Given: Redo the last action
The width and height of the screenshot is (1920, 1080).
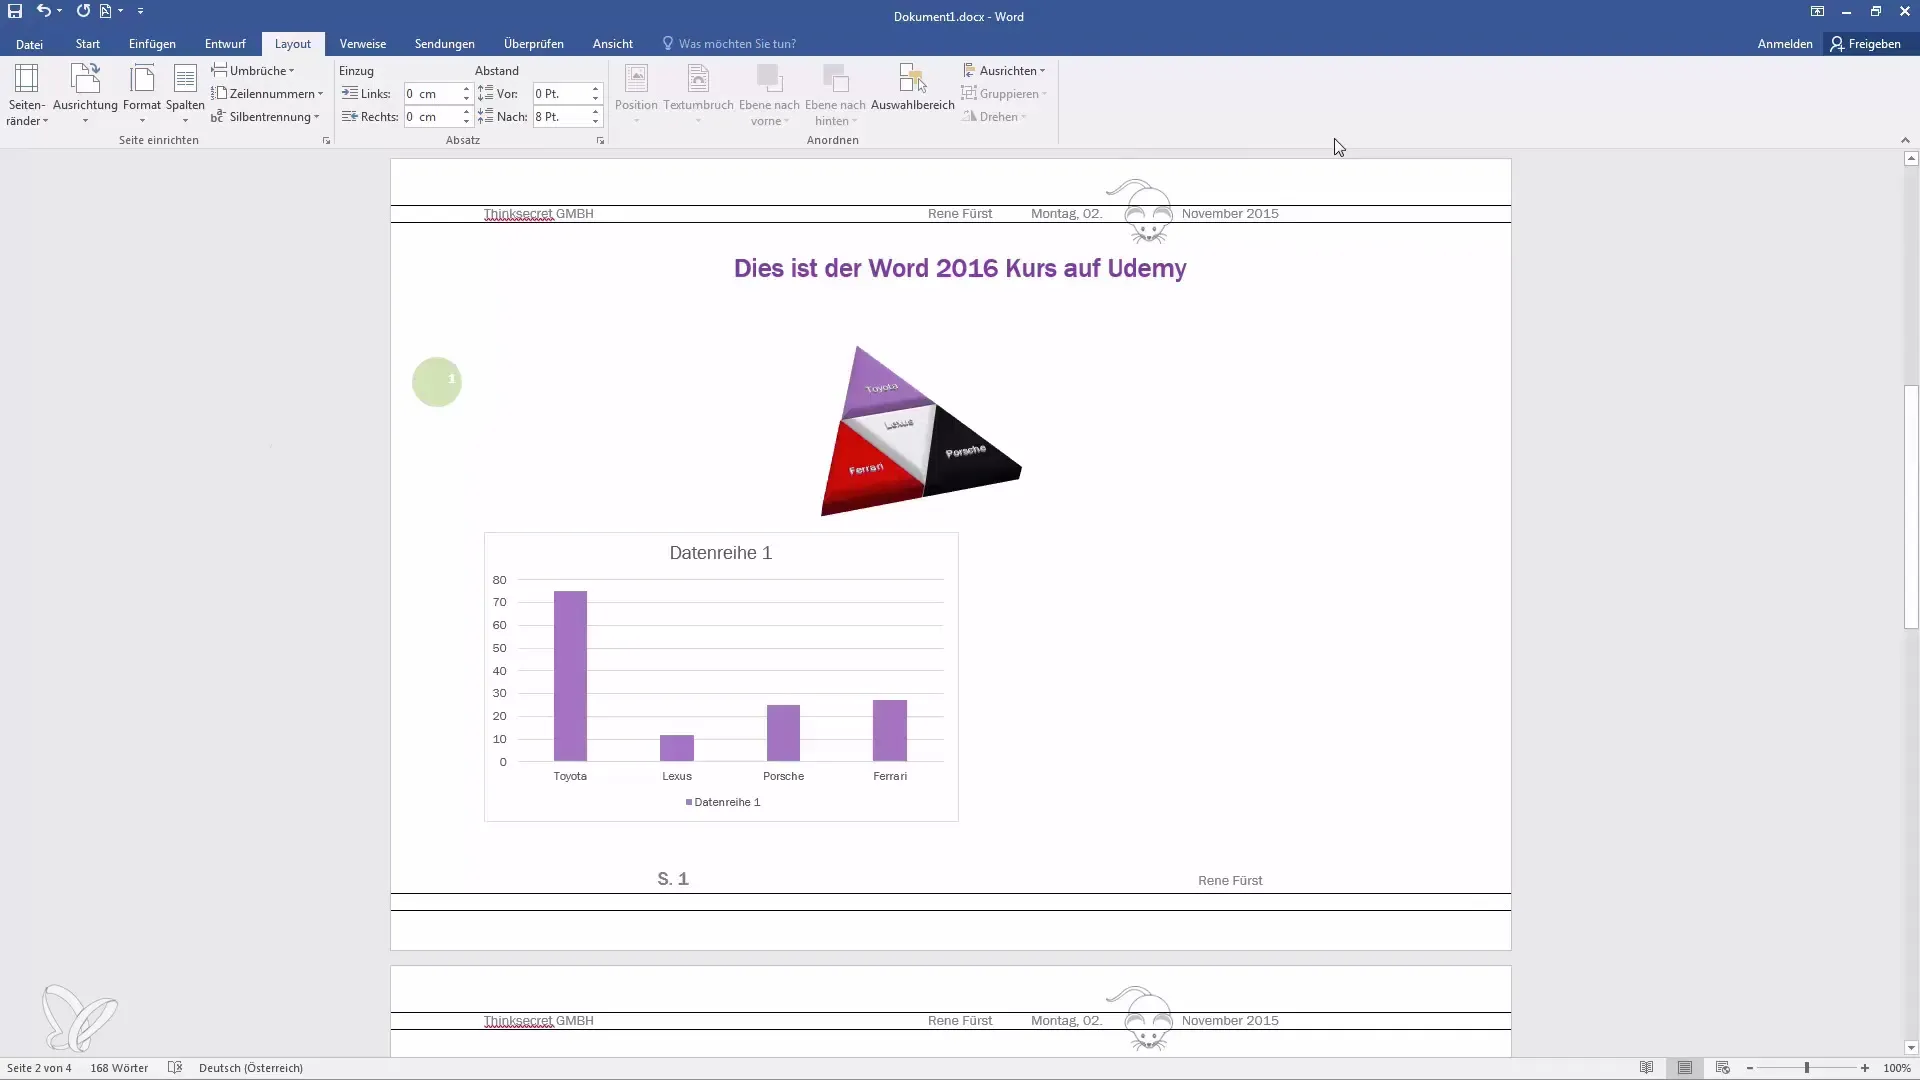Looking at the screenshot, I should [x=83, y=12].
